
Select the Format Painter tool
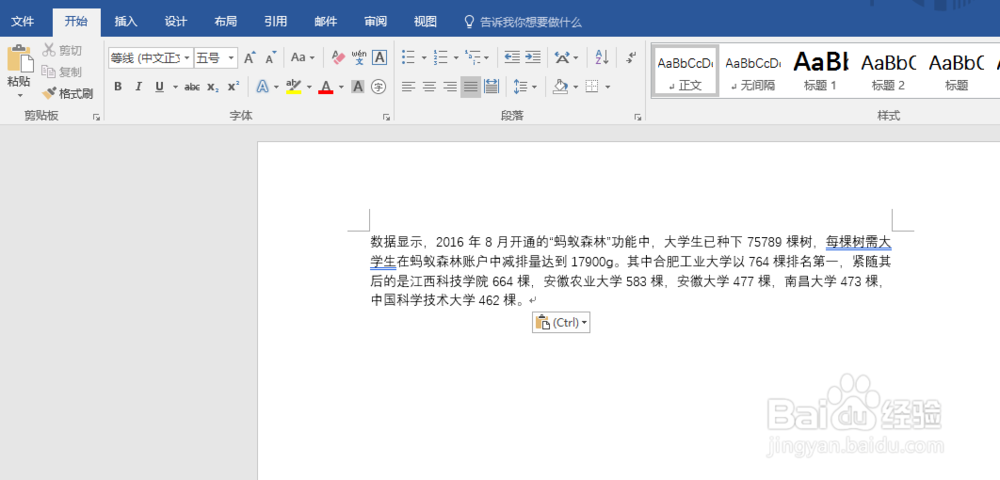pos(68,94)
